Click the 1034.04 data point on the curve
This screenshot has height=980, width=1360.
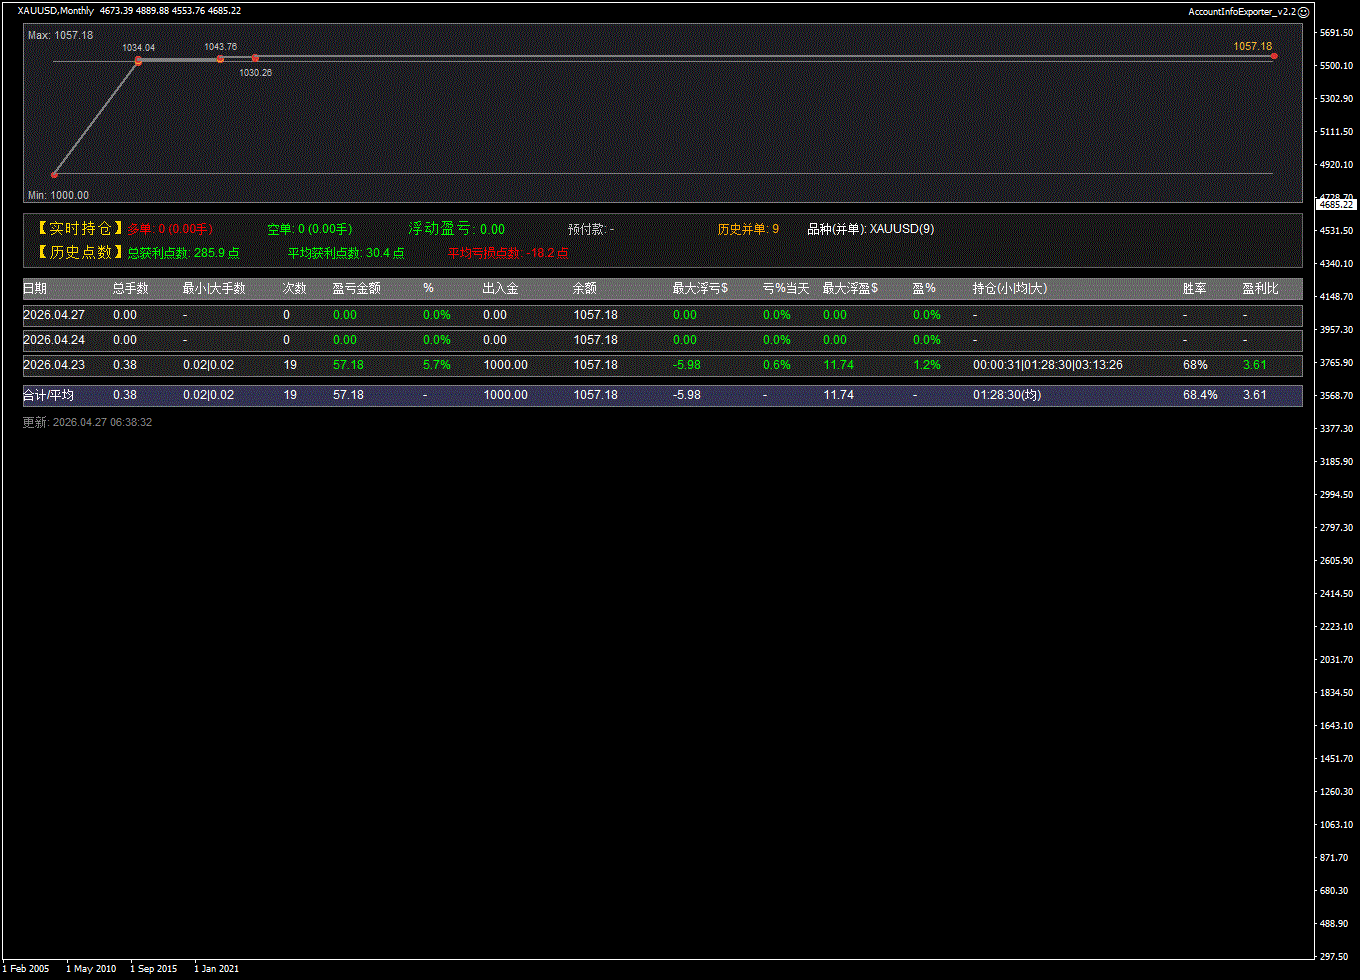click(x=138, y=61)
